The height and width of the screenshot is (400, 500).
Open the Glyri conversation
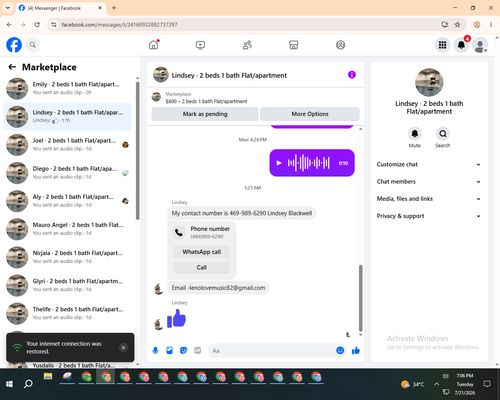[67, 285]
